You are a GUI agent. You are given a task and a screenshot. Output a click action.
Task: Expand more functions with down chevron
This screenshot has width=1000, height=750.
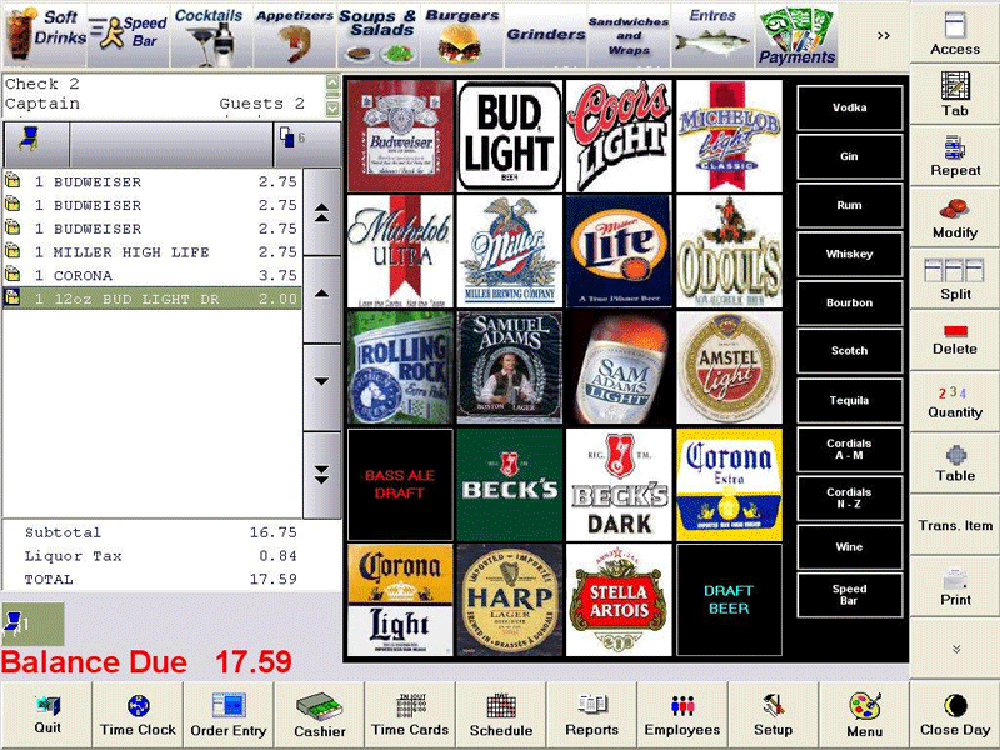pos(955,649)
